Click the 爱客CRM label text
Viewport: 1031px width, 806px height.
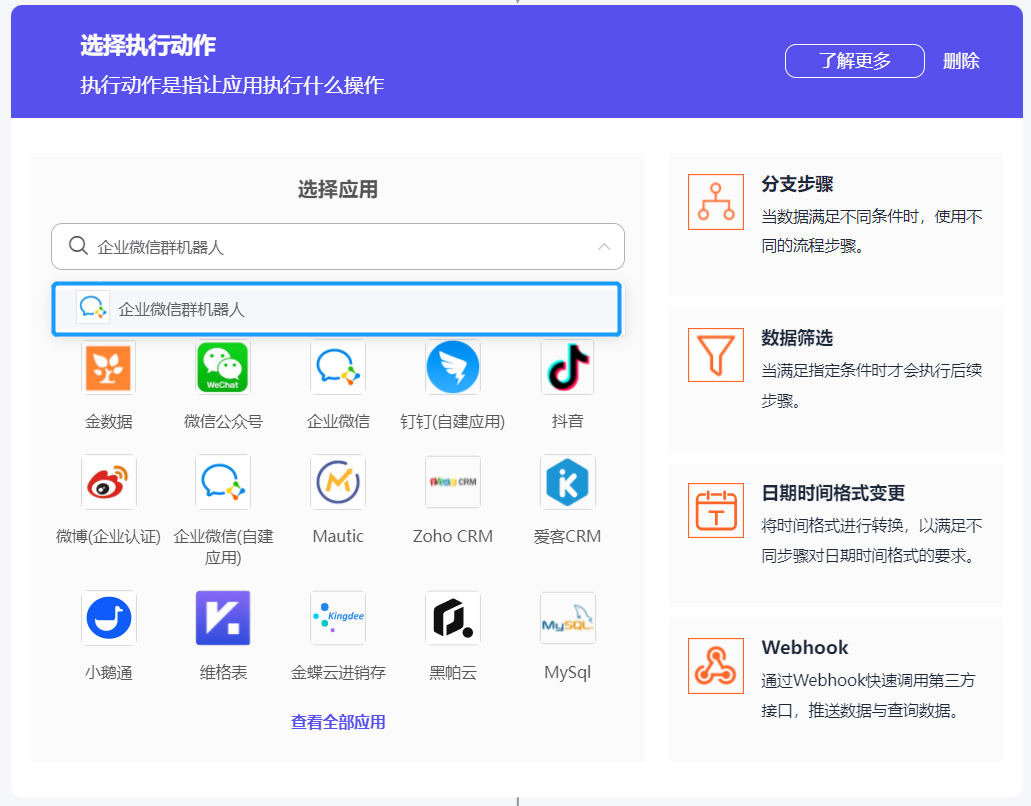[567, 536]
